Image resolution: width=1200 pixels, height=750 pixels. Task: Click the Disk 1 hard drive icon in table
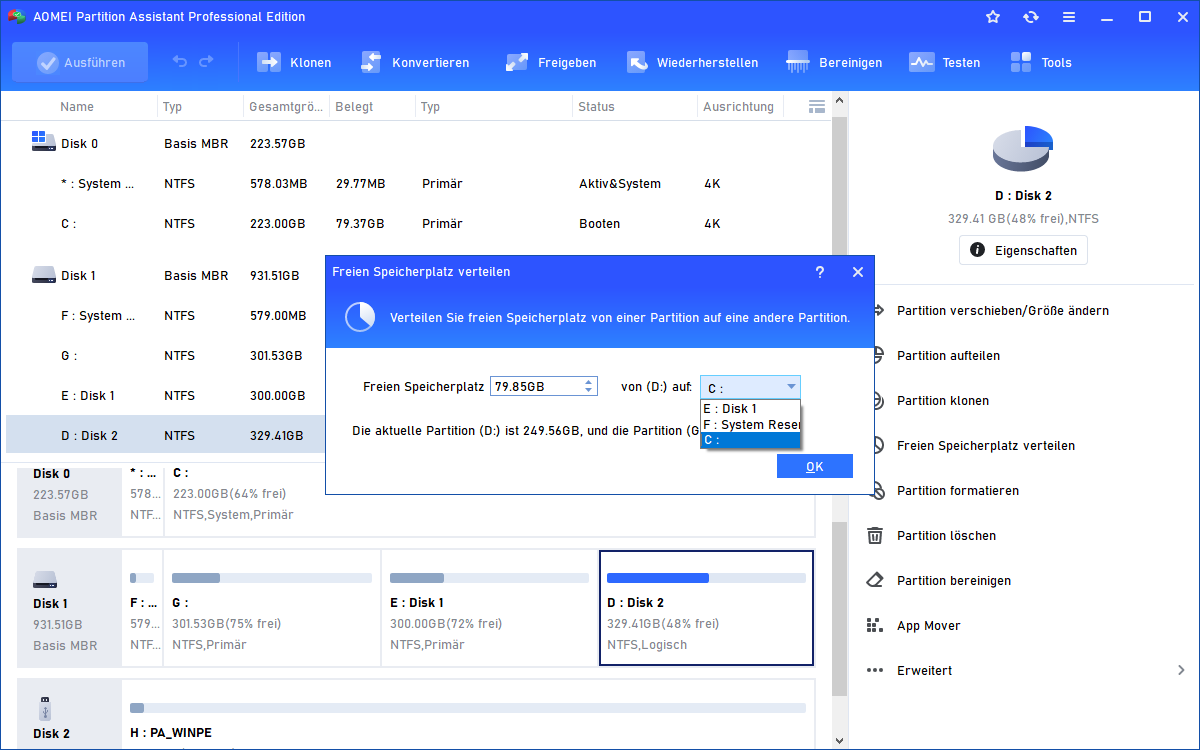click(43, 274)
